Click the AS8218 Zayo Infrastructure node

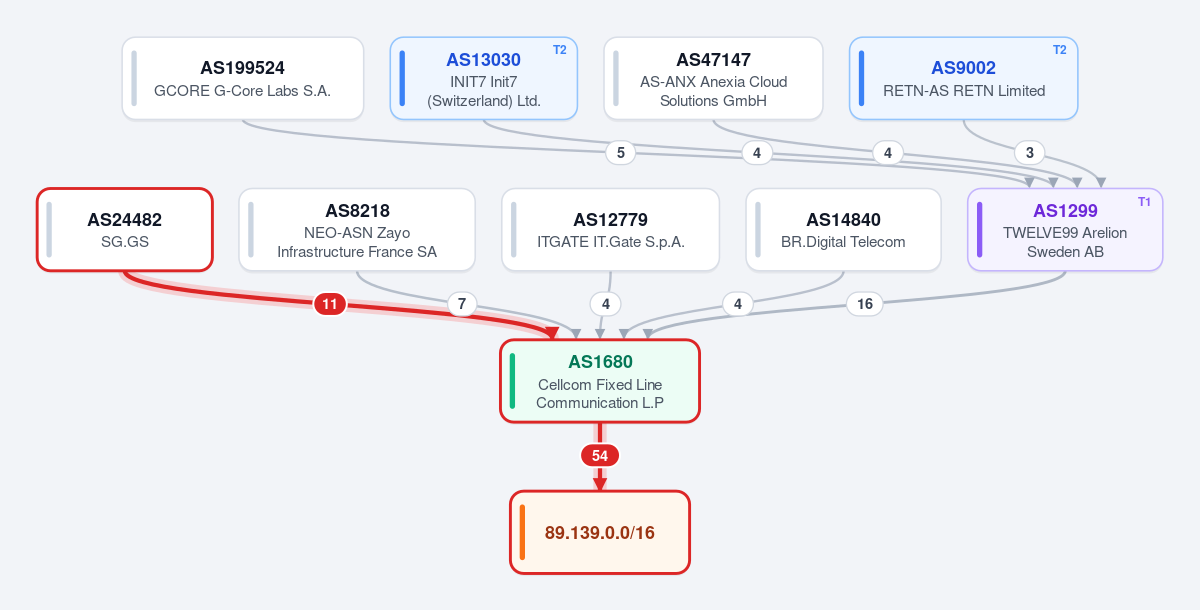(x=357, y=229)
